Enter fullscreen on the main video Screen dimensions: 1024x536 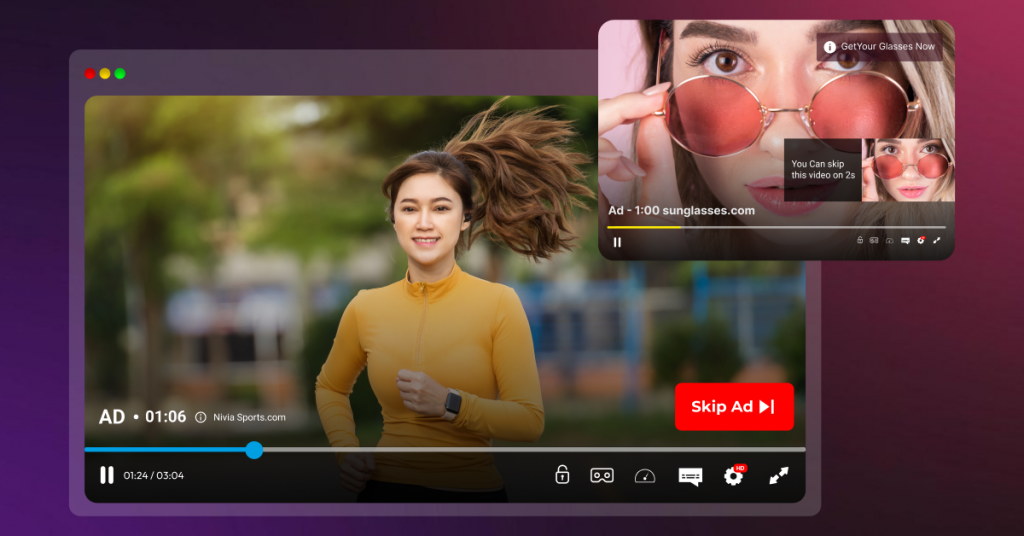tap(779, 476)
